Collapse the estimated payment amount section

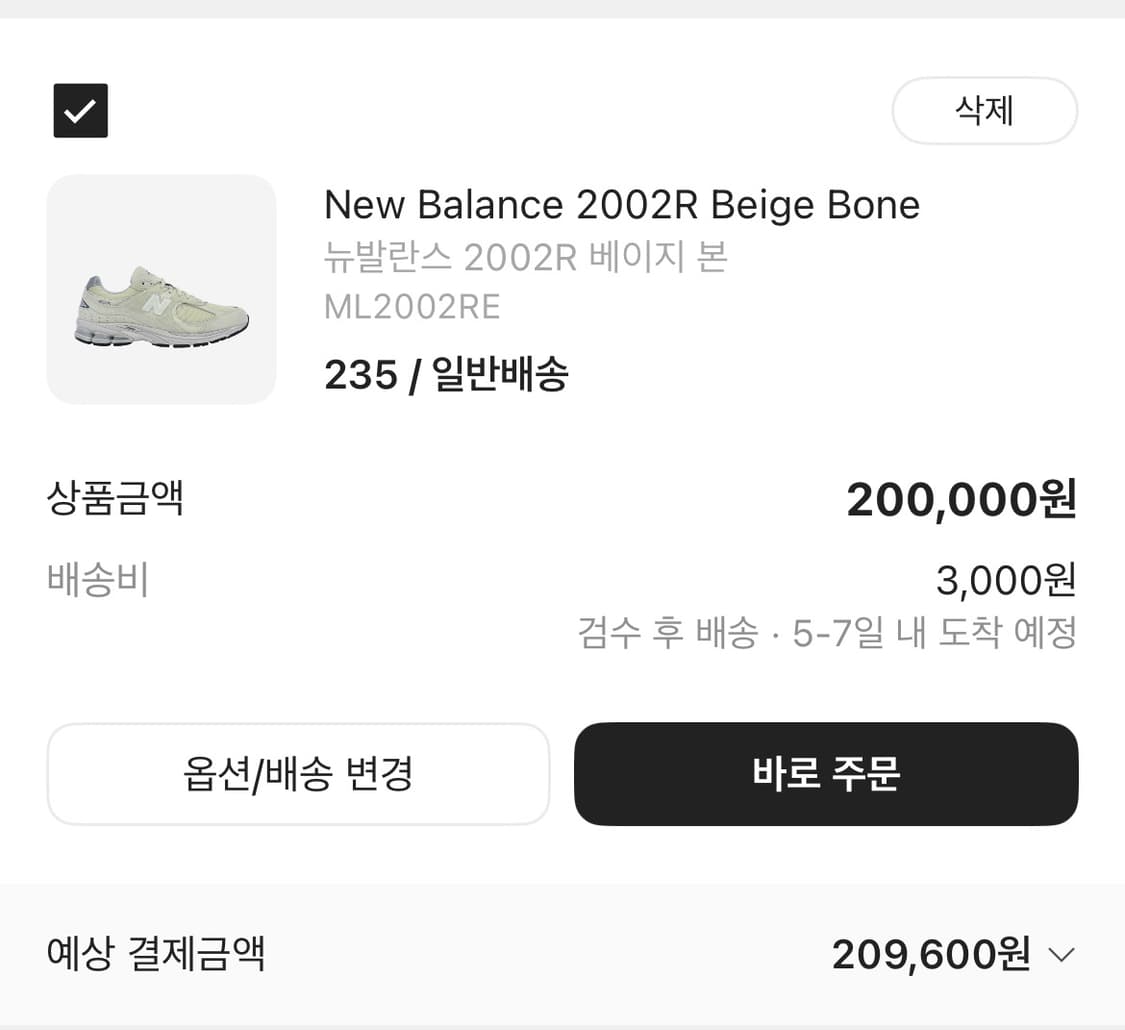1060,955
